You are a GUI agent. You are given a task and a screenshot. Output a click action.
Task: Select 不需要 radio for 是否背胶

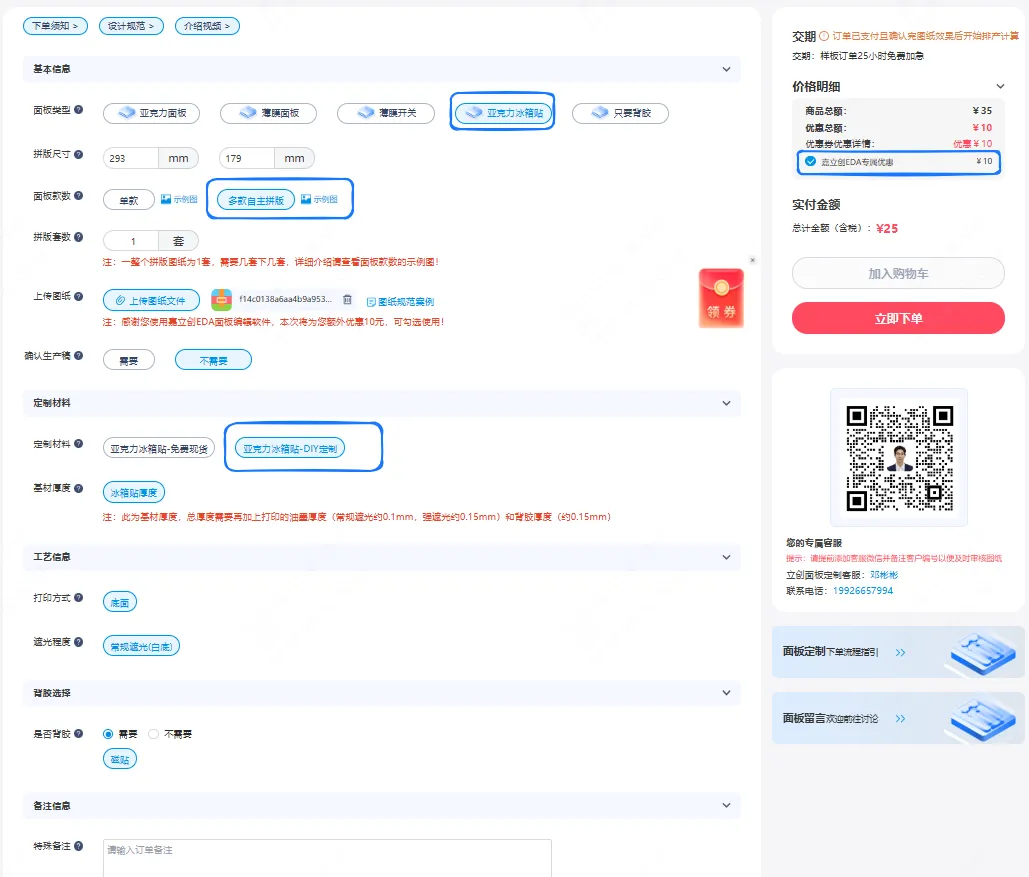click(x=153, y=734)
